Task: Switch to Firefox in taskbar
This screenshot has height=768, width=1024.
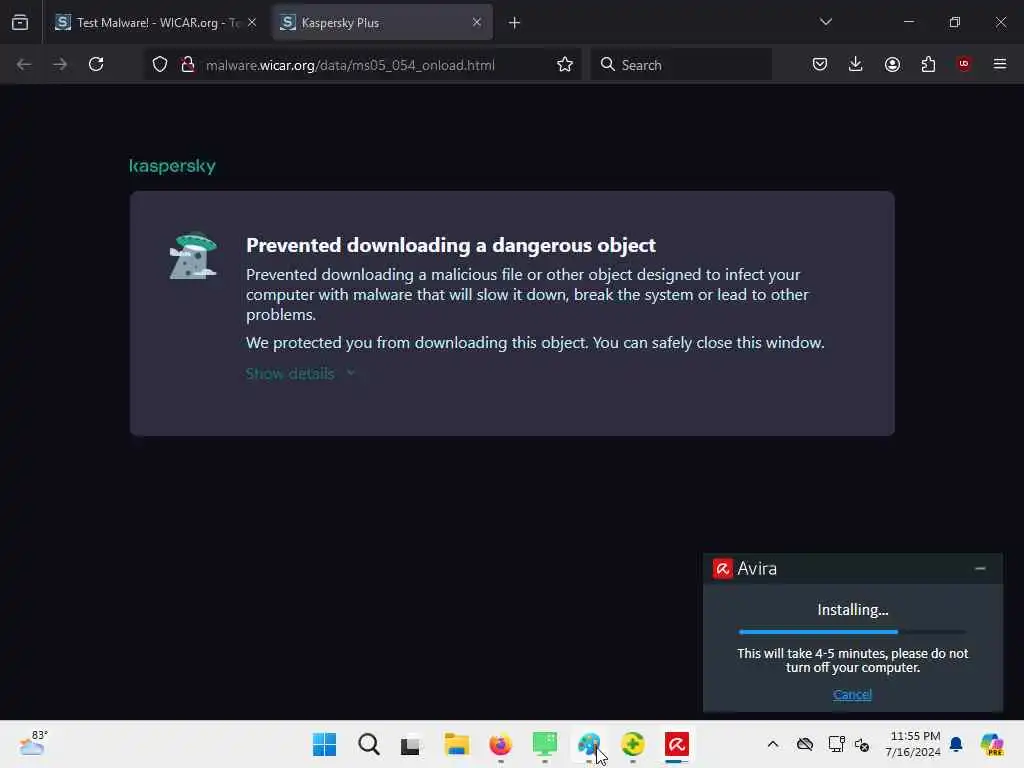Action: point(501,744)
